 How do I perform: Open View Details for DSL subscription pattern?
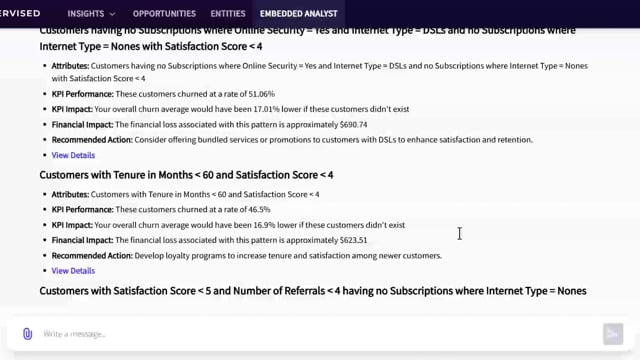click(73, 155)
